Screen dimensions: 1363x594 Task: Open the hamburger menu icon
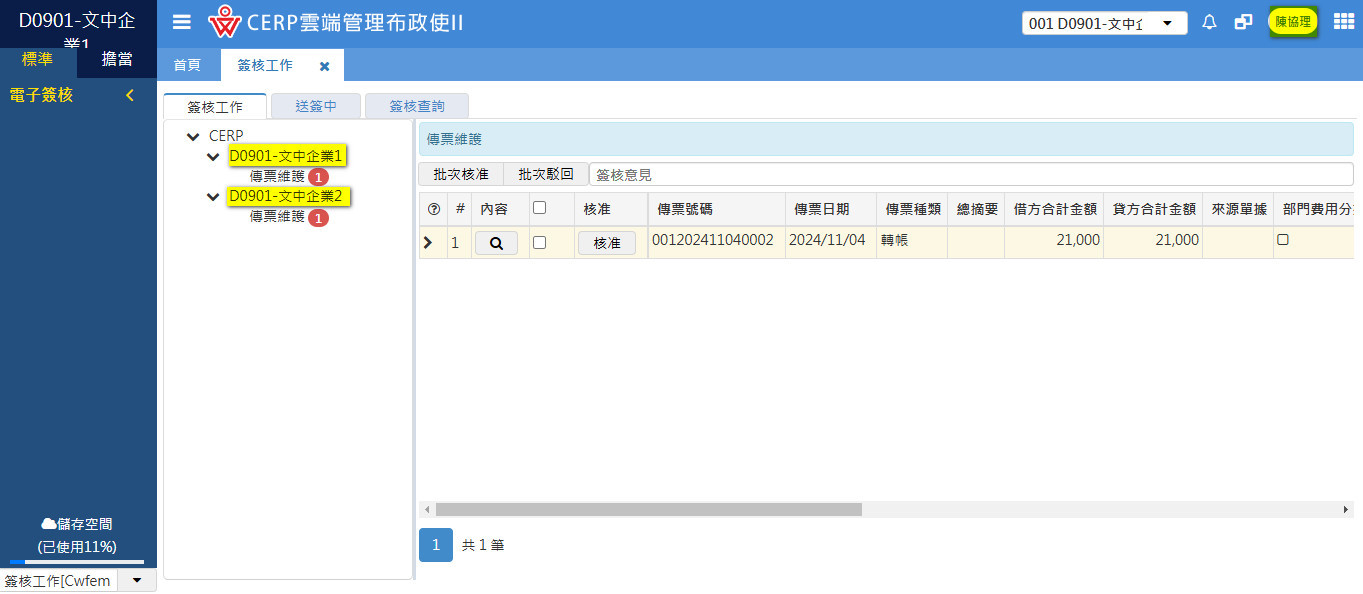(x=181, y=22)
